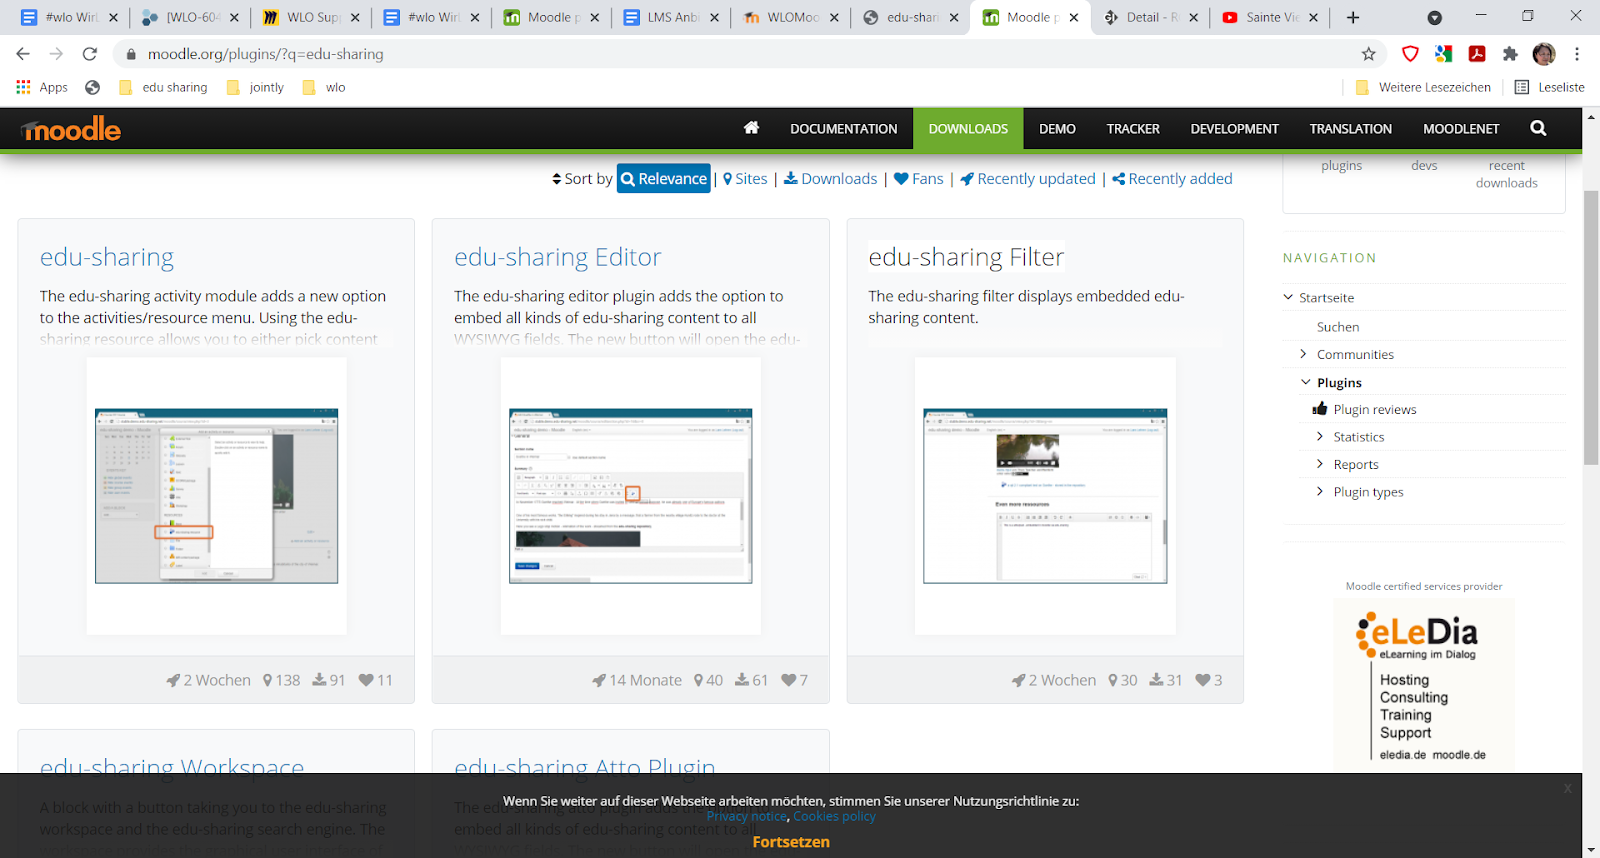
Task: Bookmark this page with the star icon
Action: pos(1368,54)
